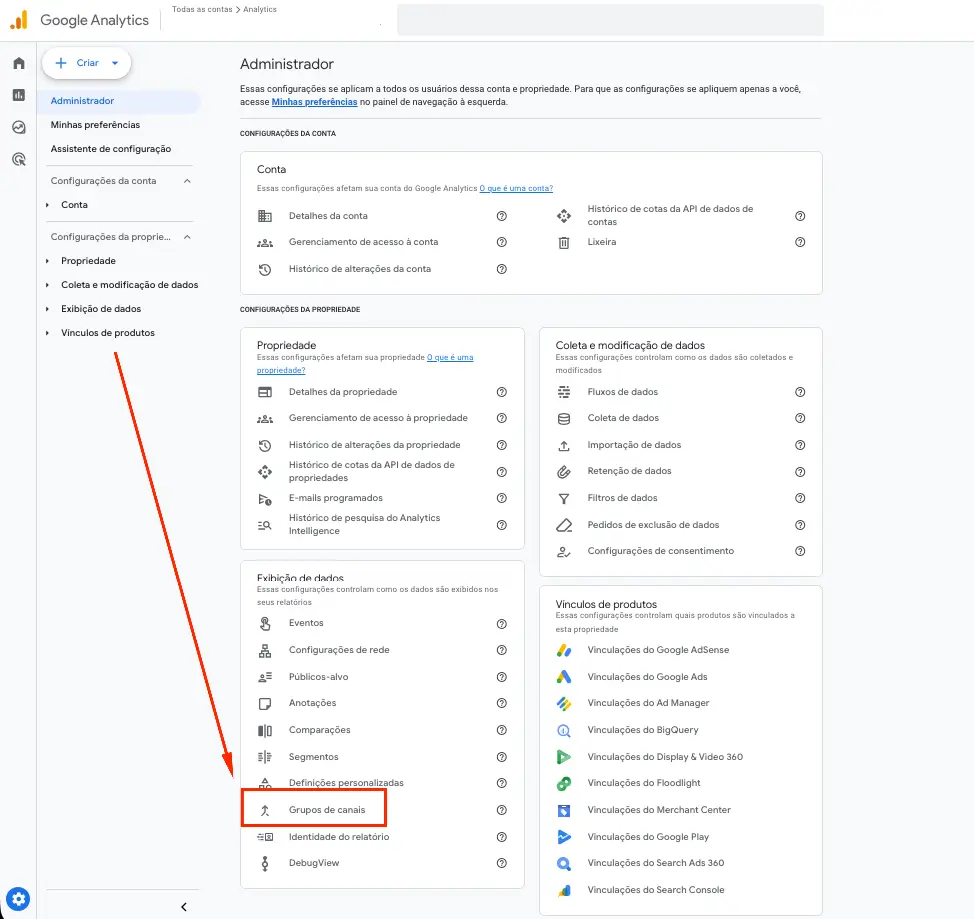Collapse the sidebar with the chevron arrow
Screen dimensions: 974x919
(183, 907)
